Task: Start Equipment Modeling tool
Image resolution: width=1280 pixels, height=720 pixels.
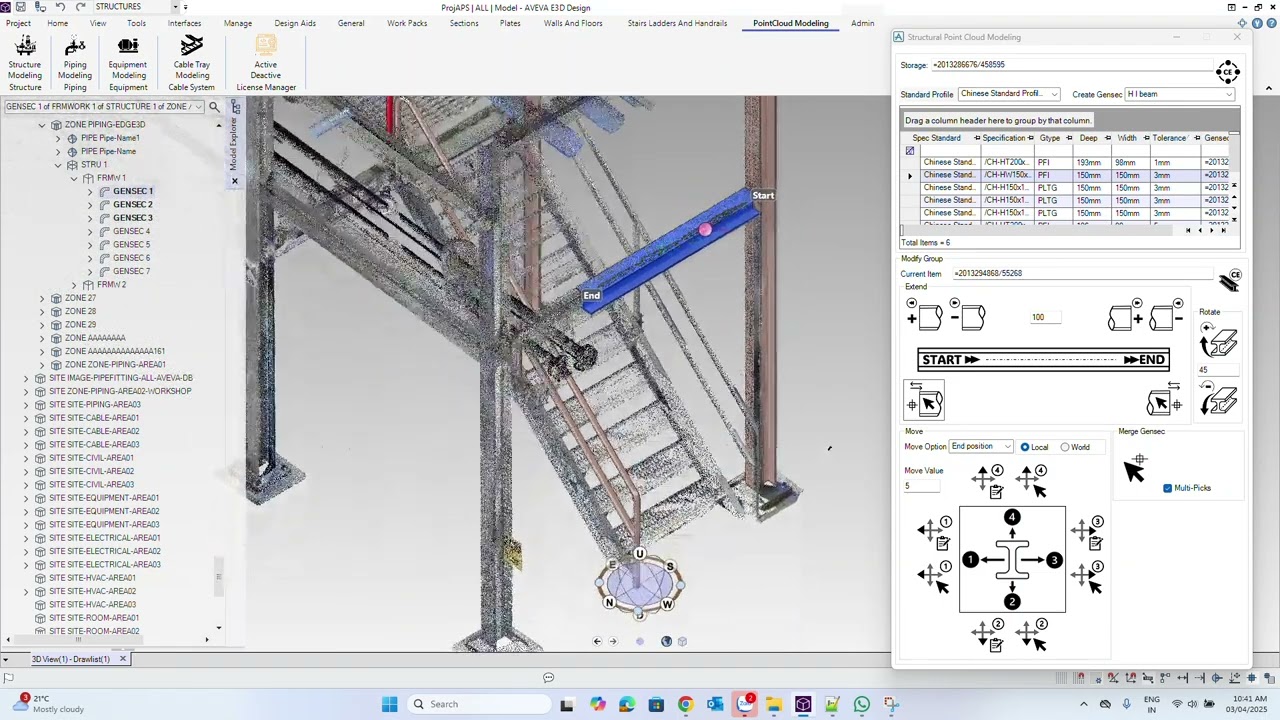Action: point(128,63)
